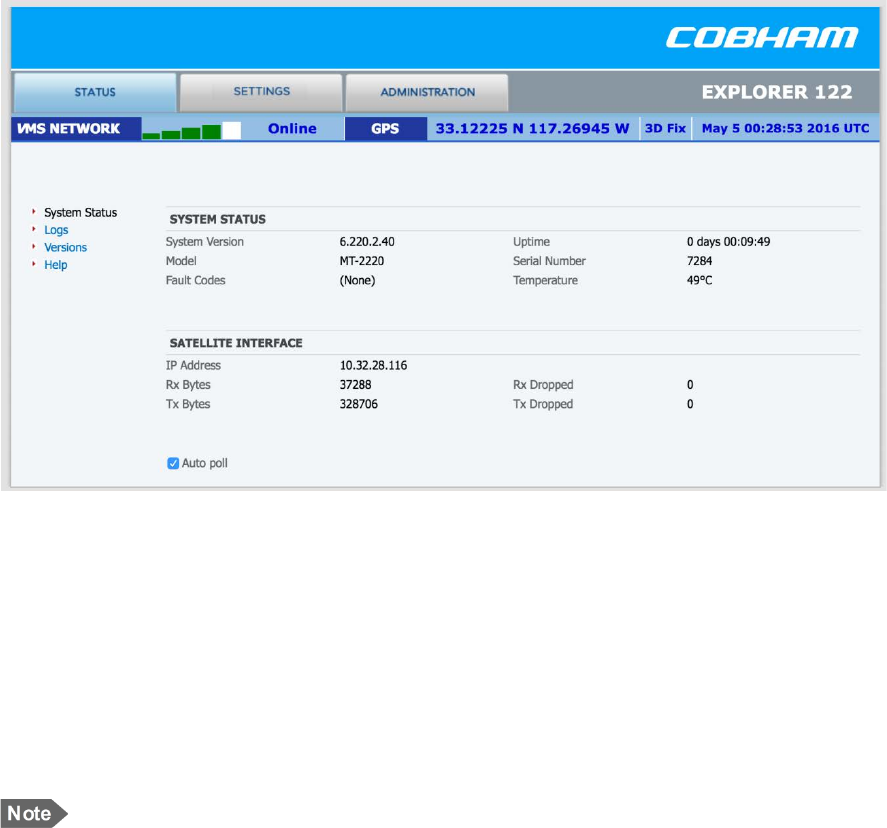Click the IP Address label
The height and width of the screenshot is (828, 887).
pos(193,366)
